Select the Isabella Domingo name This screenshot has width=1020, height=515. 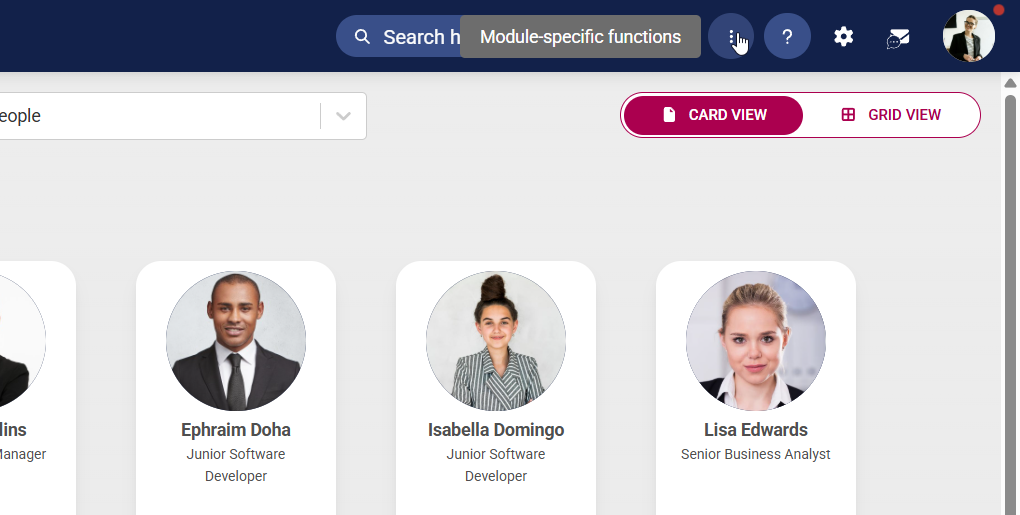click(496, 430)
